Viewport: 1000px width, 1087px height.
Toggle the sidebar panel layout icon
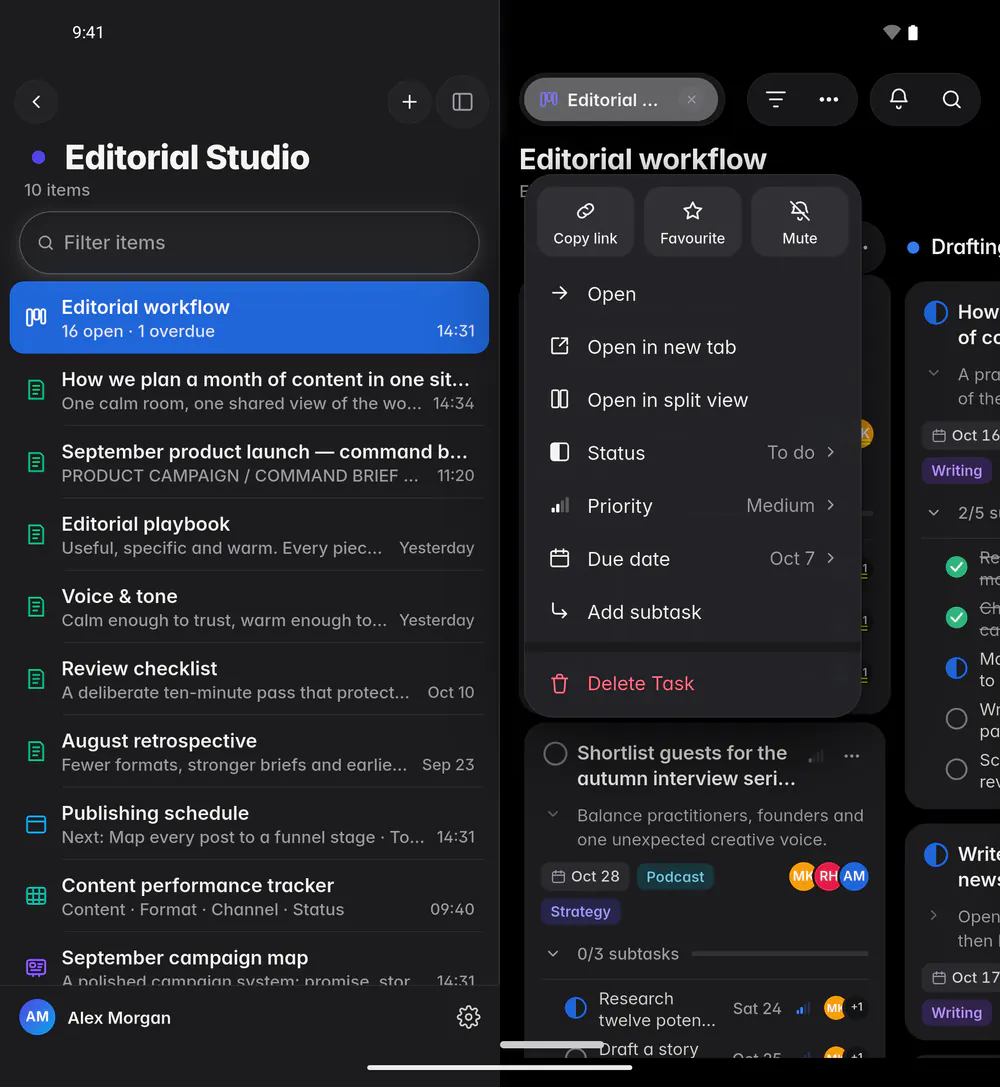462,102
